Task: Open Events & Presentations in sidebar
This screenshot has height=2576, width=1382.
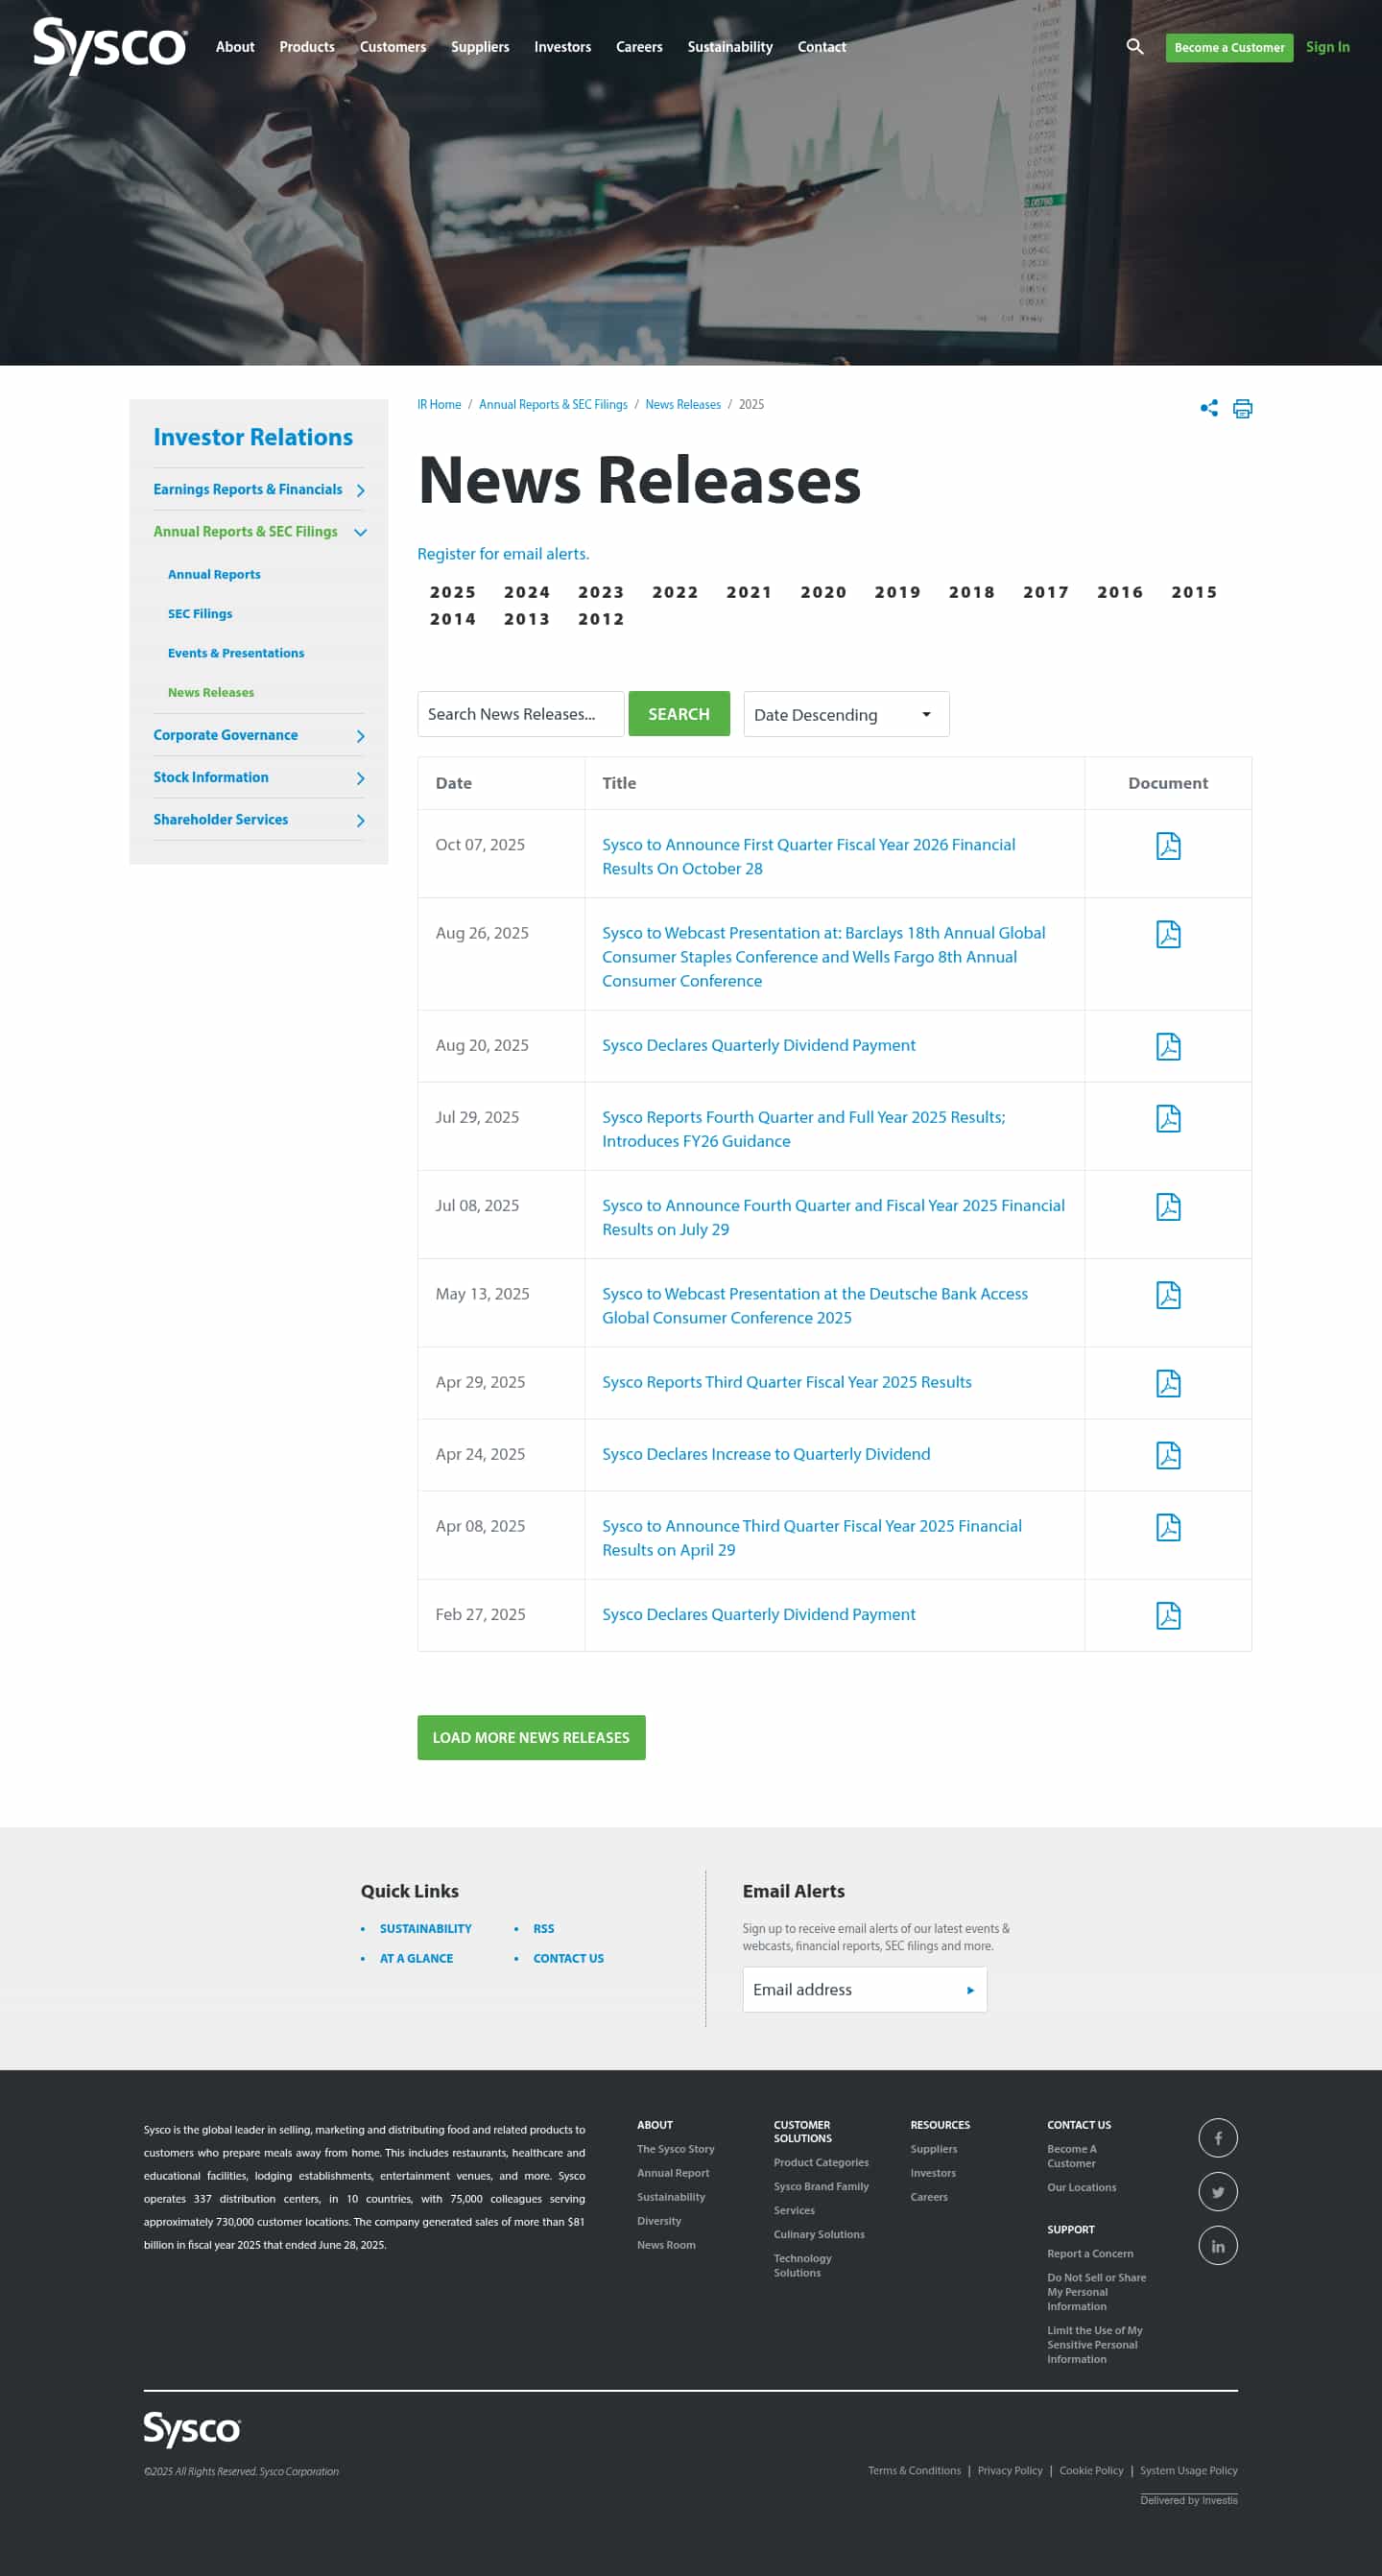Action: pyautogui.click(x=236, y=653)
